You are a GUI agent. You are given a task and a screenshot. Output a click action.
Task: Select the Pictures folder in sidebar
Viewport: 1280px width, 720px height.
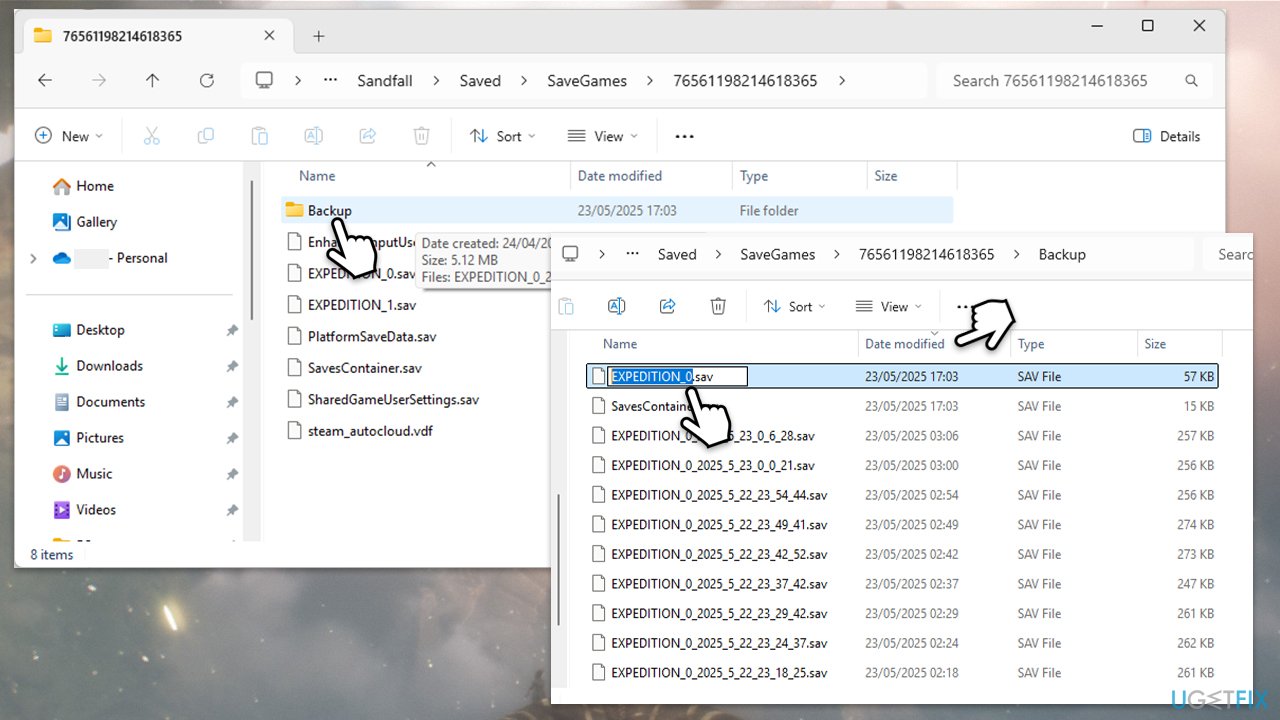pos(100,438)
